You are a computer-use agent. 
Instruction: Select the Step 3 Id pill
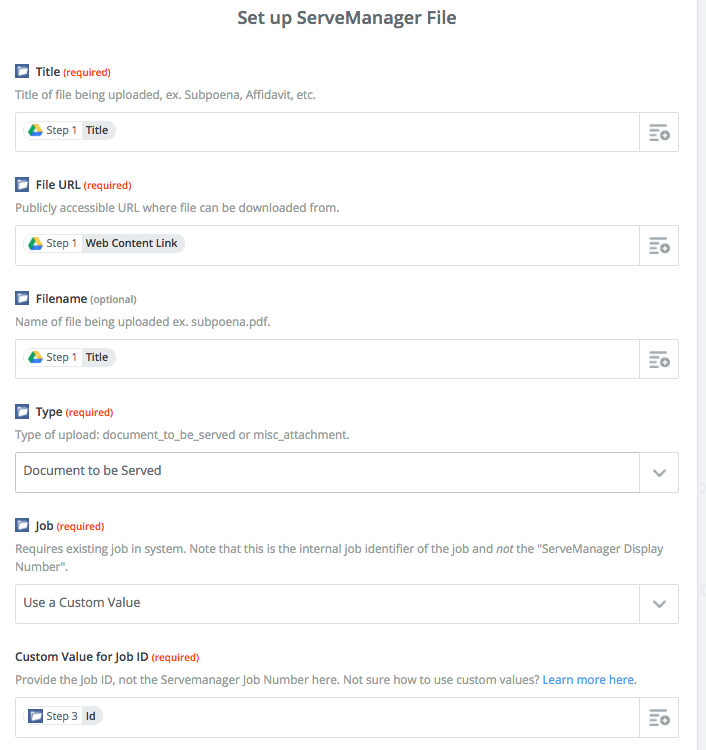[64, 716]
